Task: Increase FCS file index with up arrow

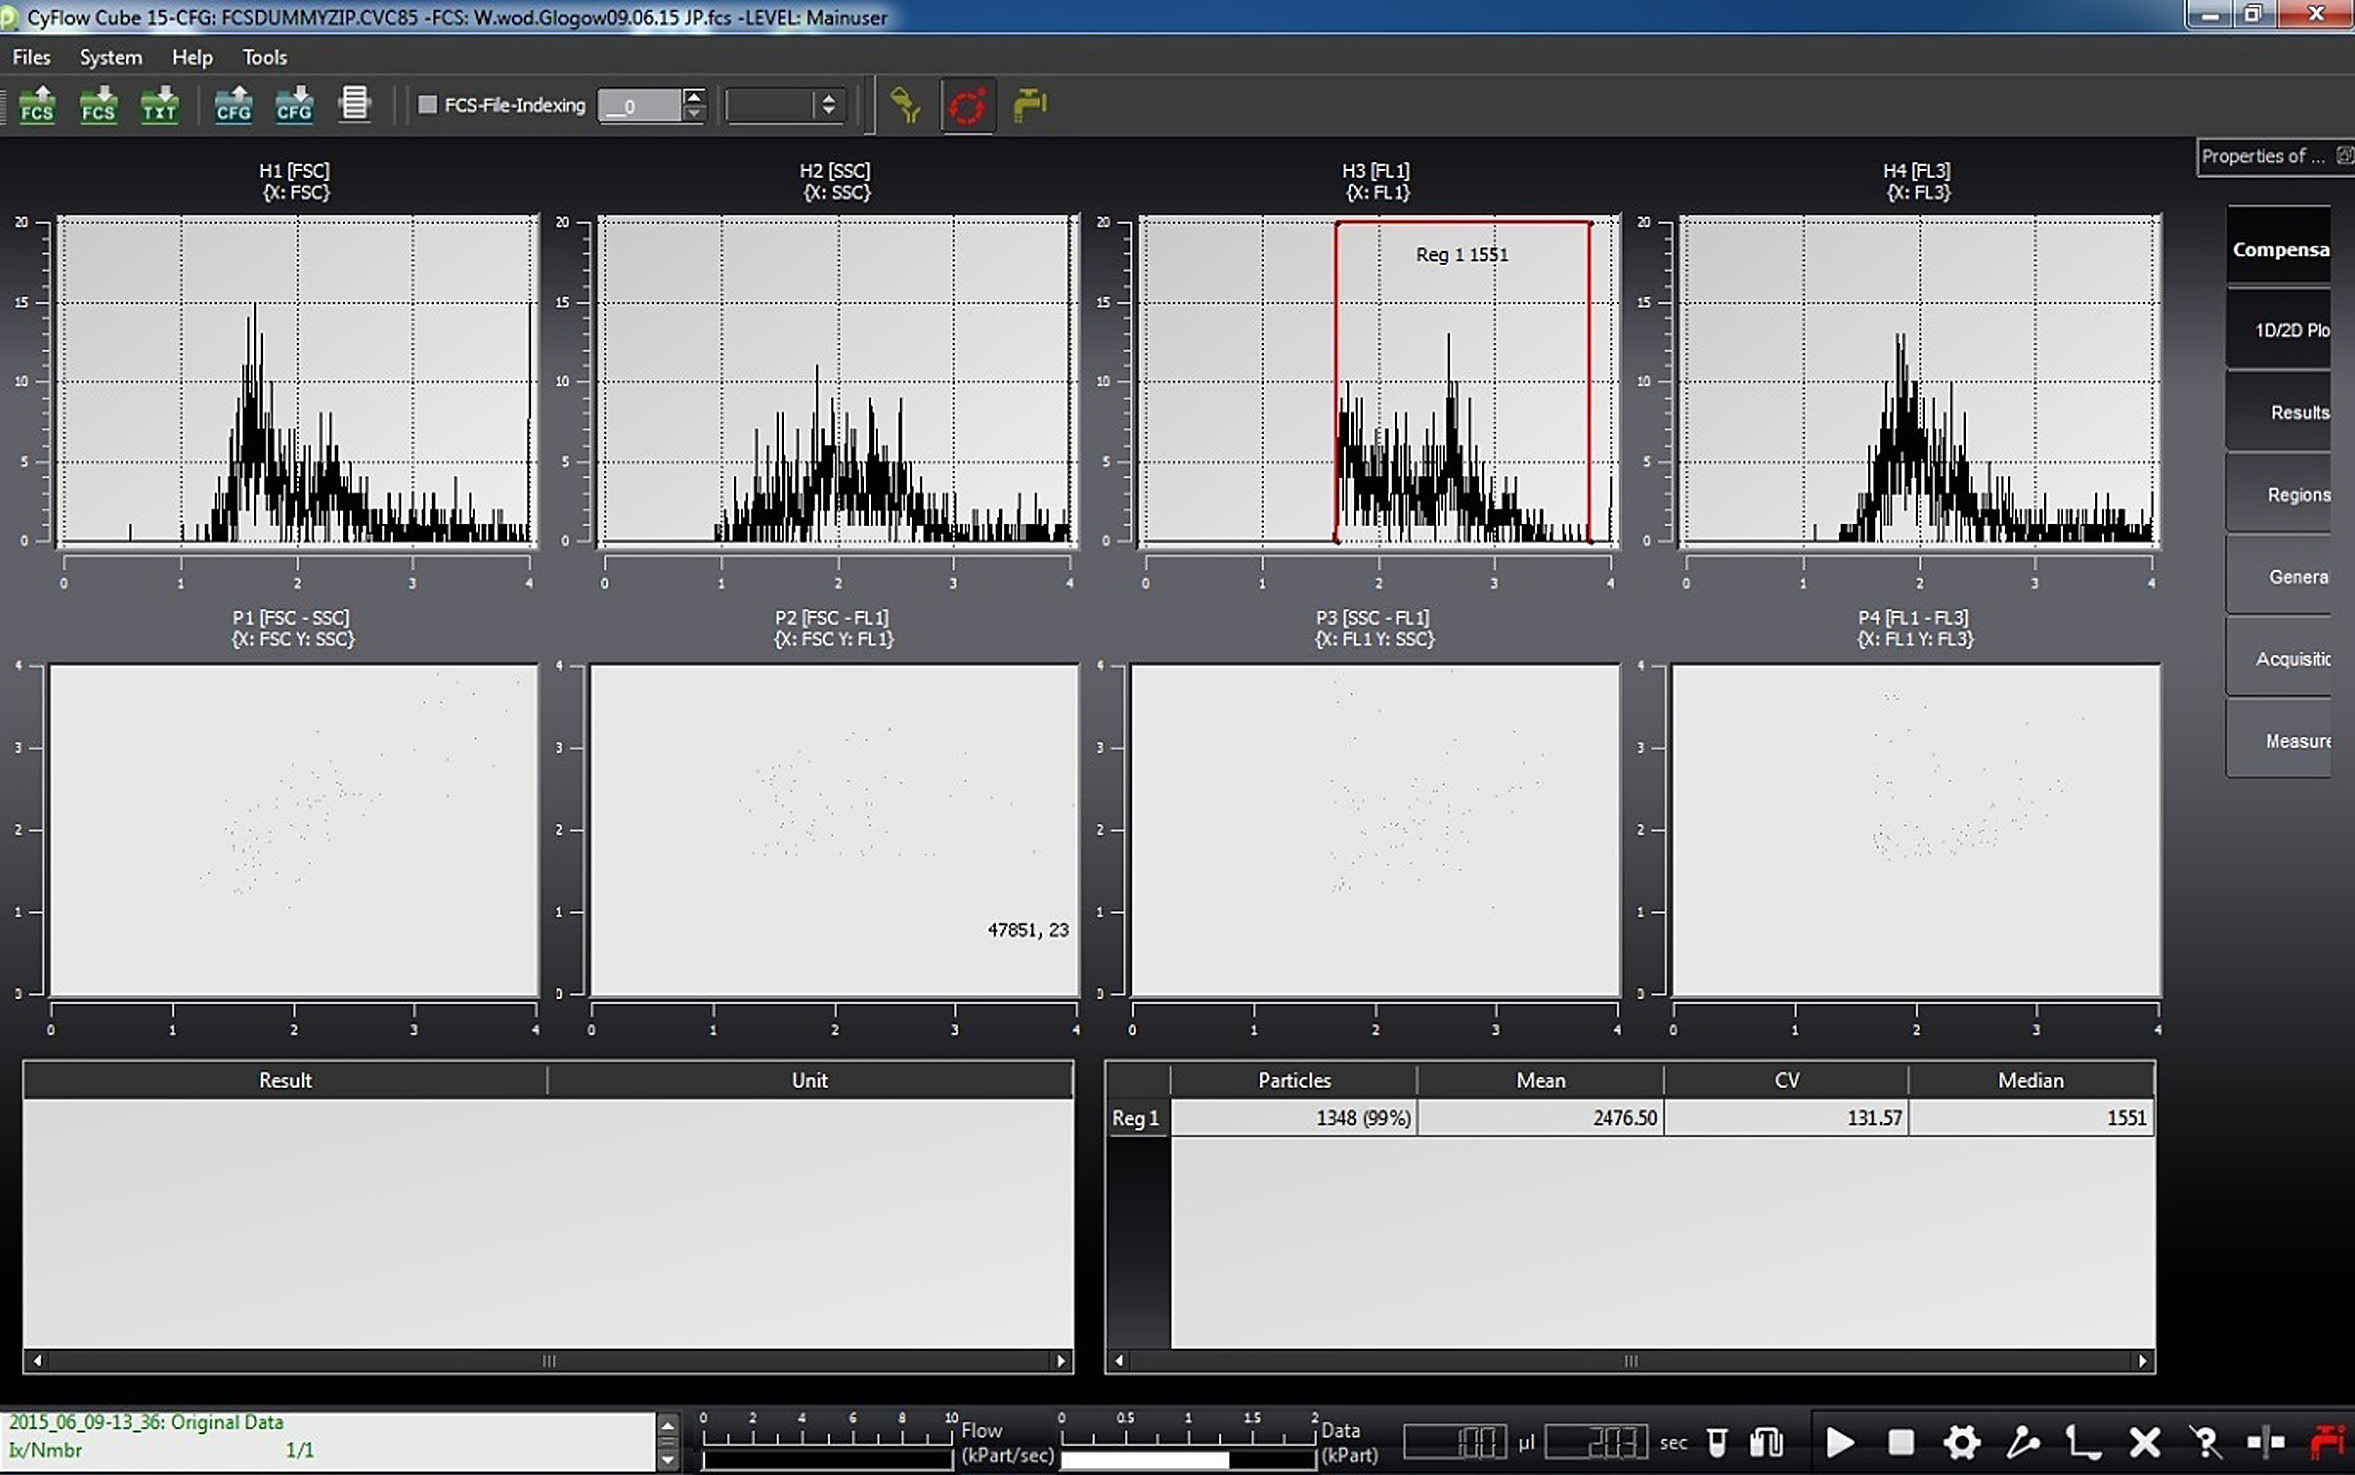Action: [x=693, y=96]
